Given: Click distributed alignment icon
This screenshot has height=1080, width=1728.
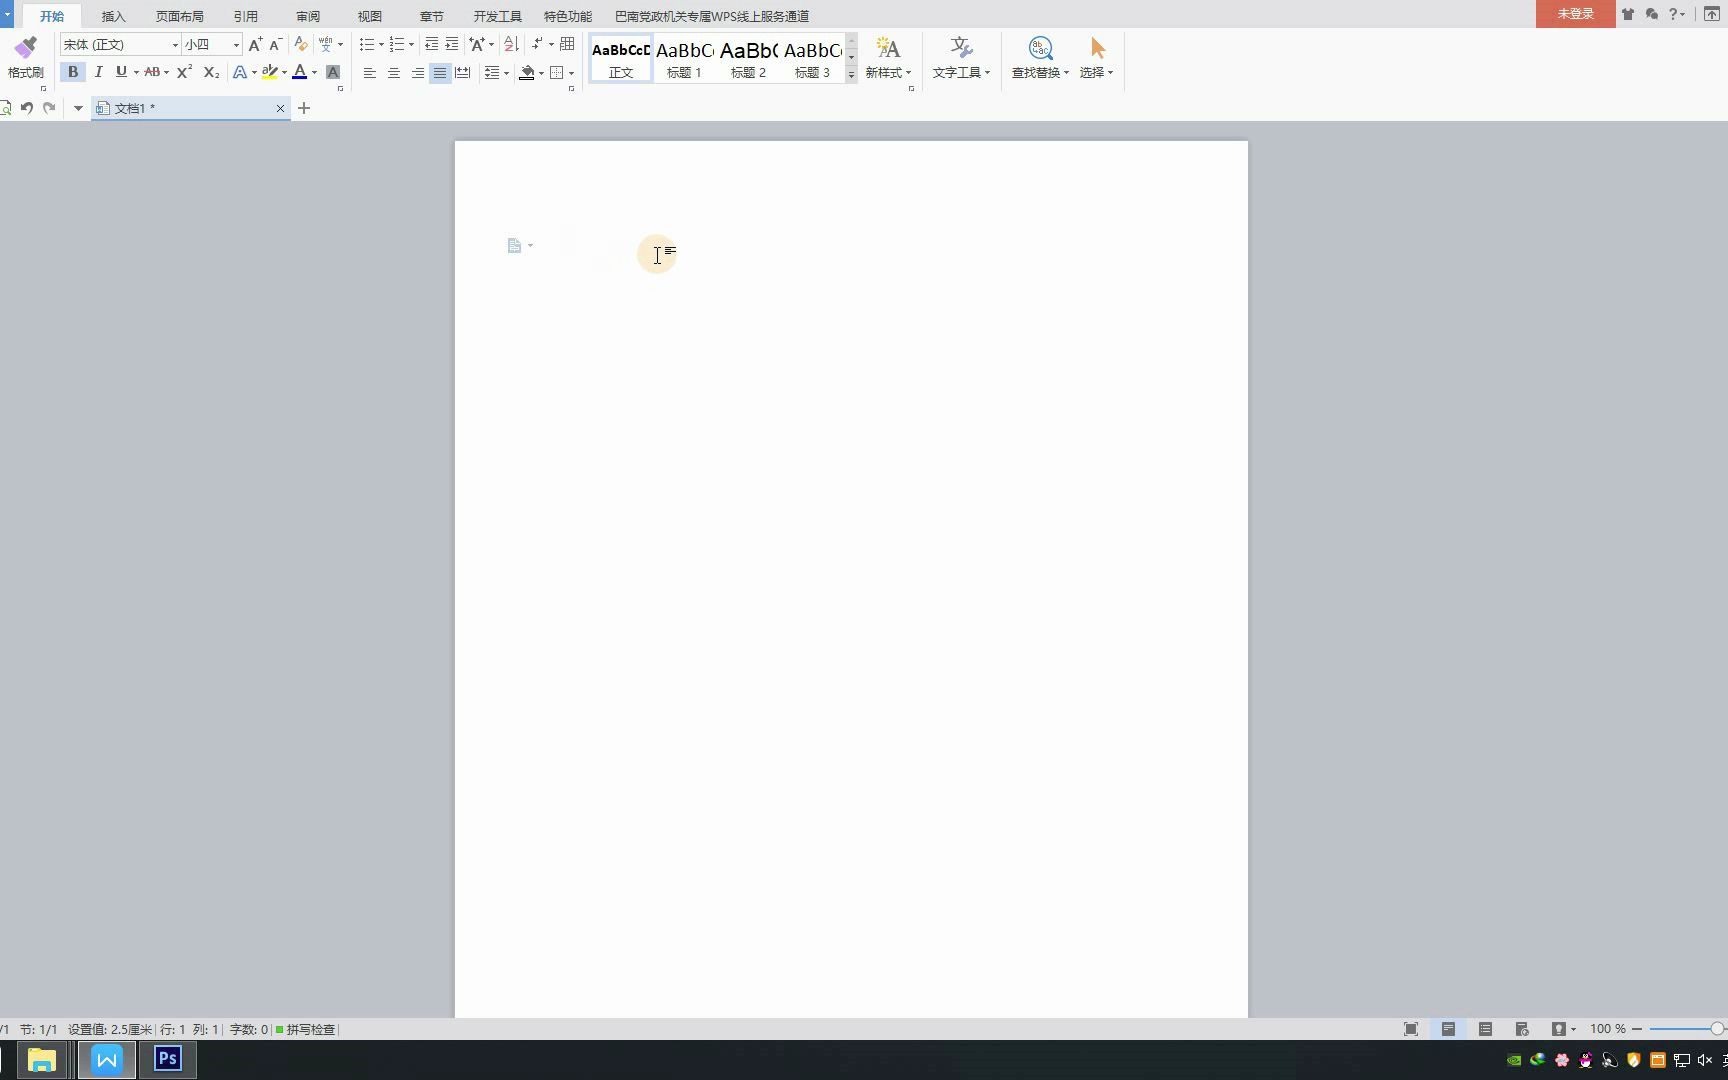Looking at the screenshot, I should [463, 72].
